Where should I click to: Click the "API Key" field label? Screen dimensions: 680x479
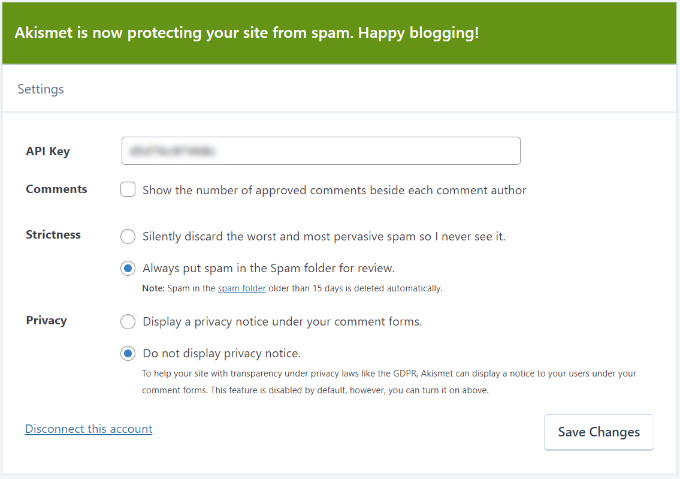pyautogui.click(x=48, y=151)
